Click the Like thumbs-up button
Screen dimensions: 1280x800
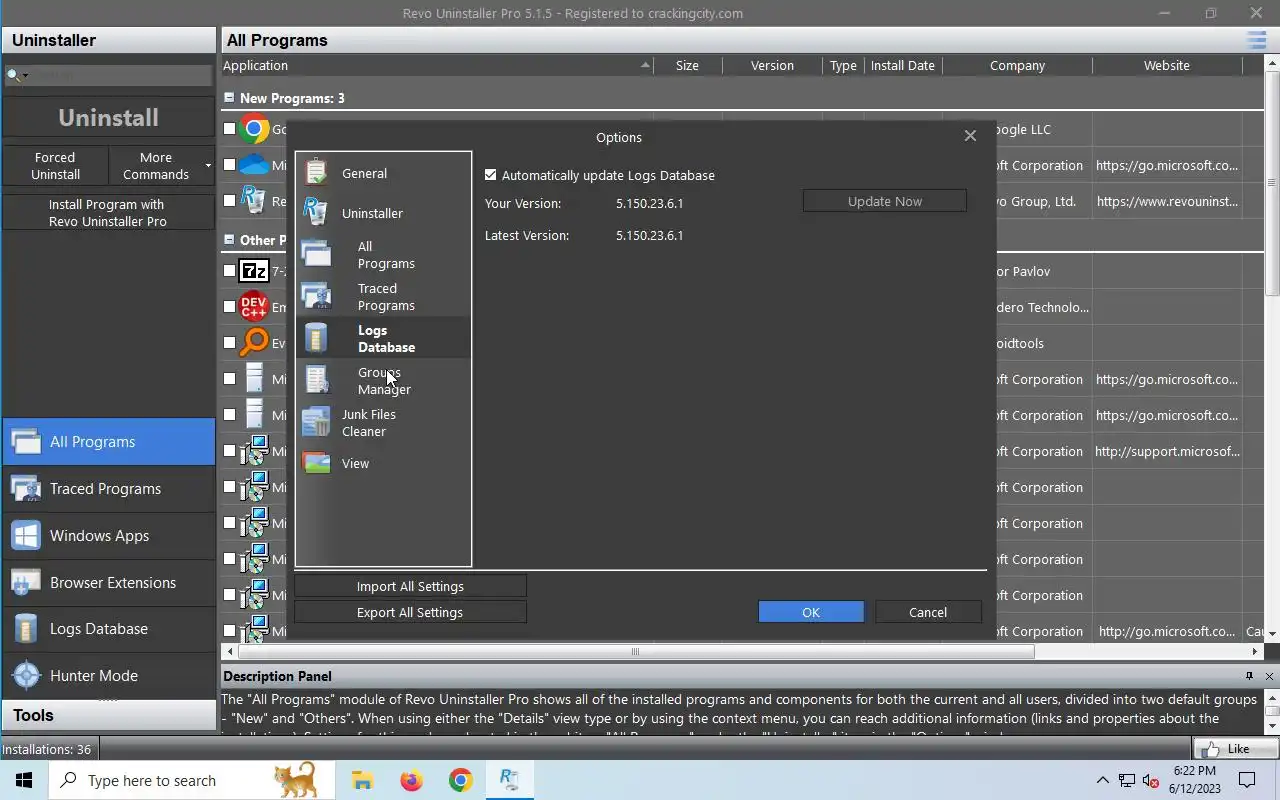[1235, 748]
